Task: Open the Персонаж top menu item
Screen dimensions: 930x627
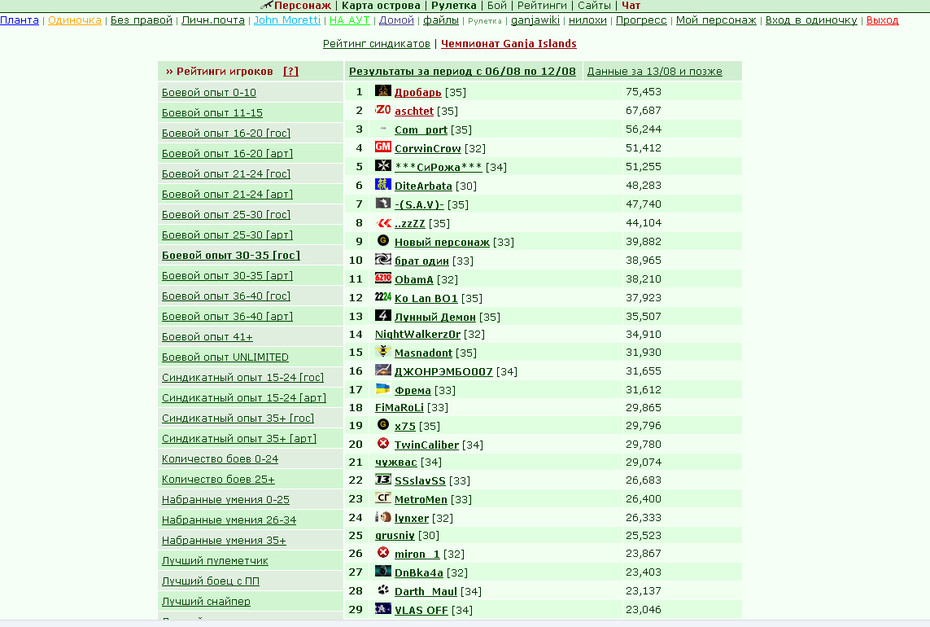Action: coord(302,5)
